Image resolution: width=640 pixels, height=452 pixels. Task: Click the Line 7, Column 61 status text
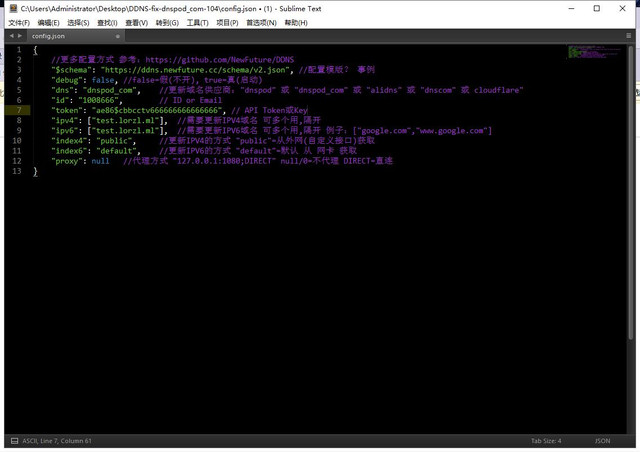(x=57, y=441)
